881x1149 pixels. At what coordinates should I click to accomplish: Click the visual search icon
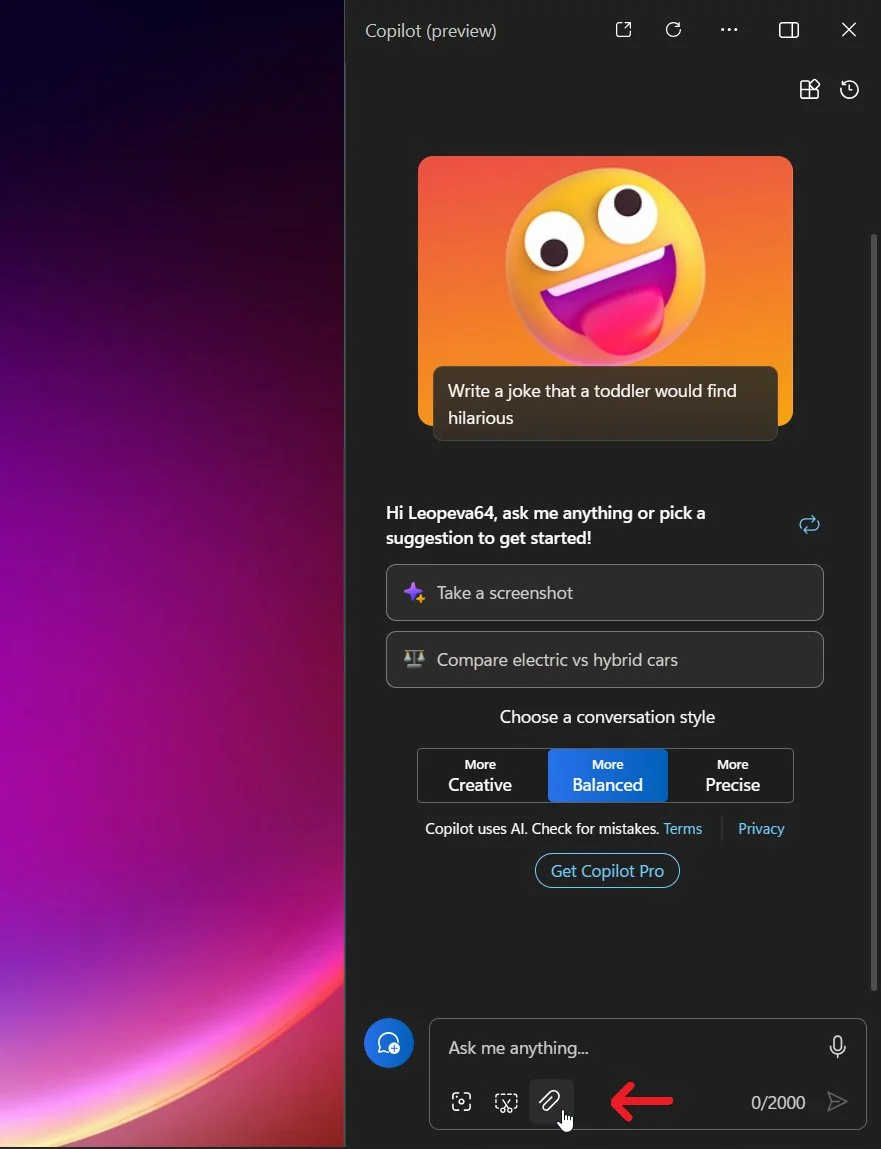pos(461,1101)
